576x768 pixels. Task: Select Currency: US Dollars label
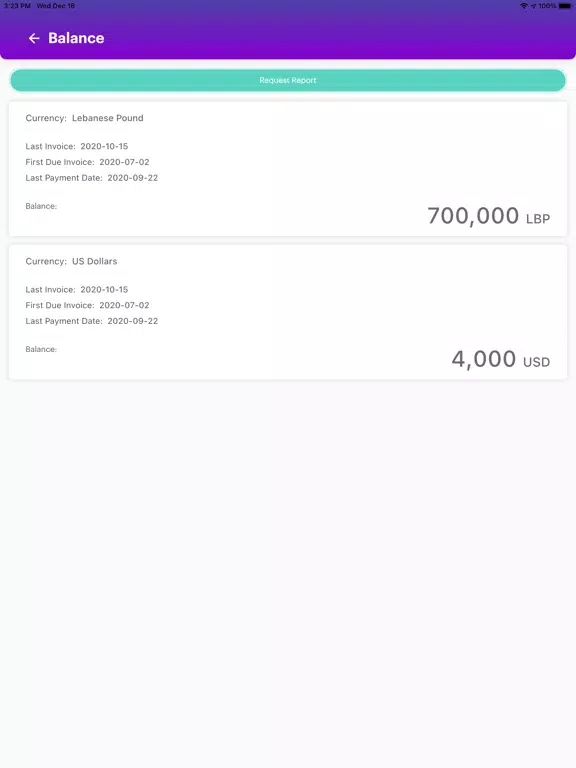[71, 262]
